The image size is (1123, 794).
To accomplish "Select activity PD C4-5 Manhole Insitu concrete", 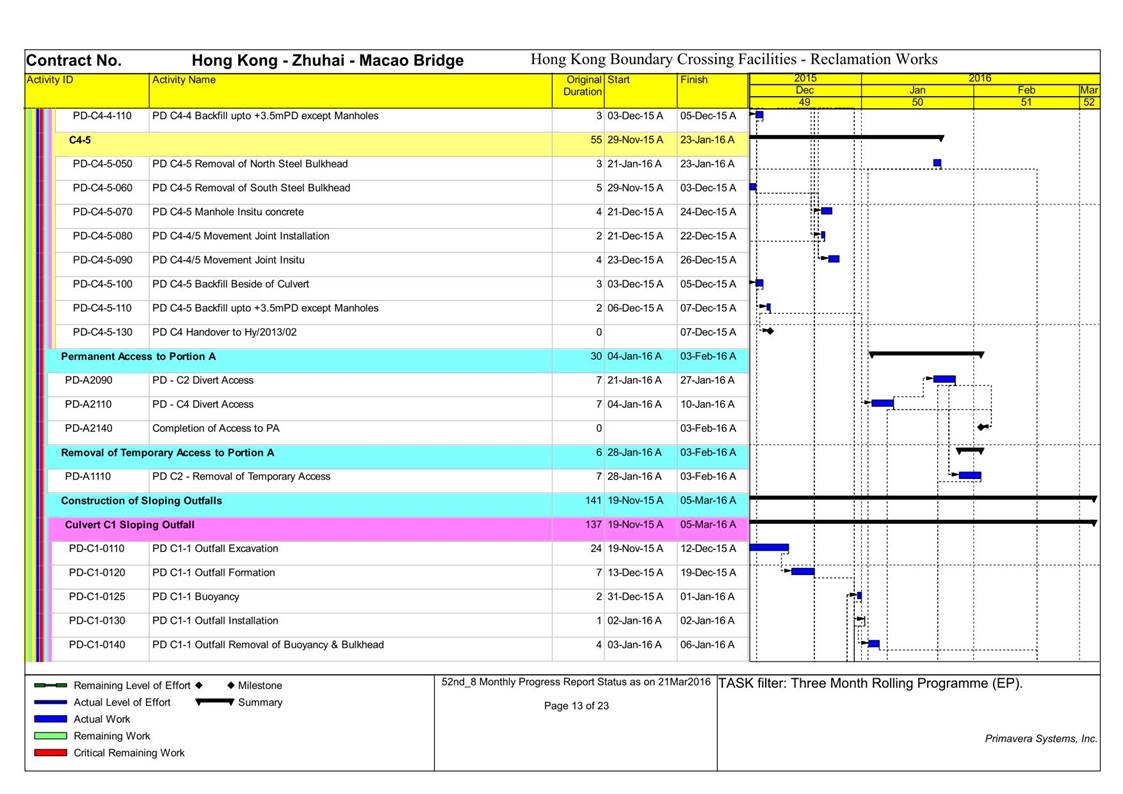I will 228,212.
